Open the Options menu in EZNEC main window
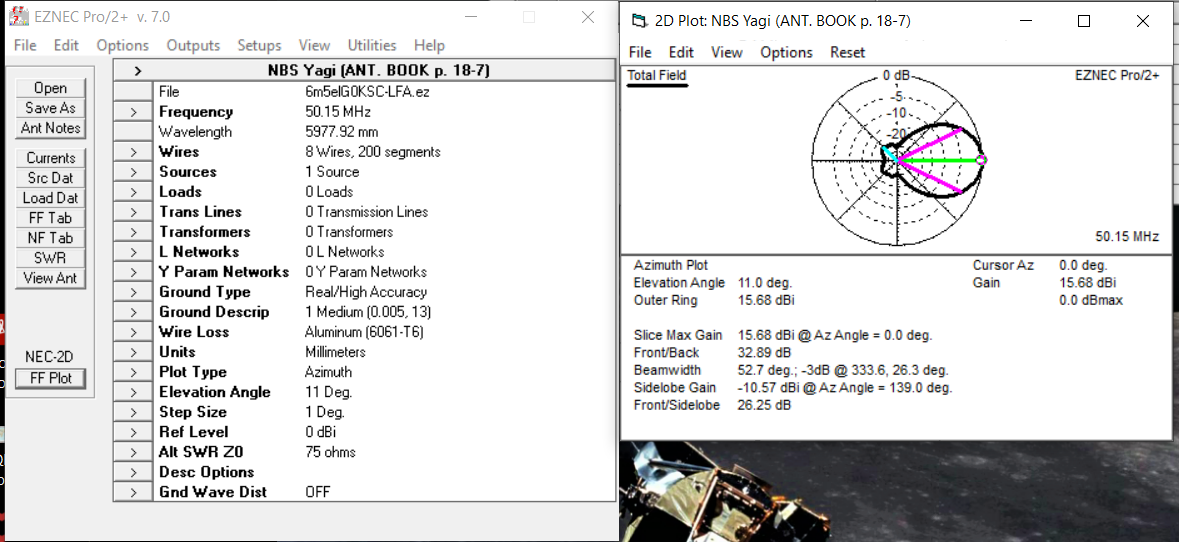 tap(123, 46)
